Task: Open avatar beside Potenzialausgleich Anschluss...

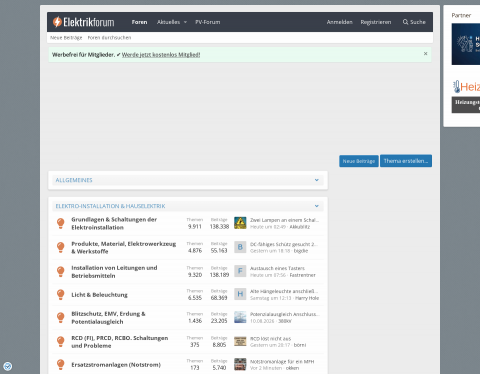Action: [x=240, y=317]
